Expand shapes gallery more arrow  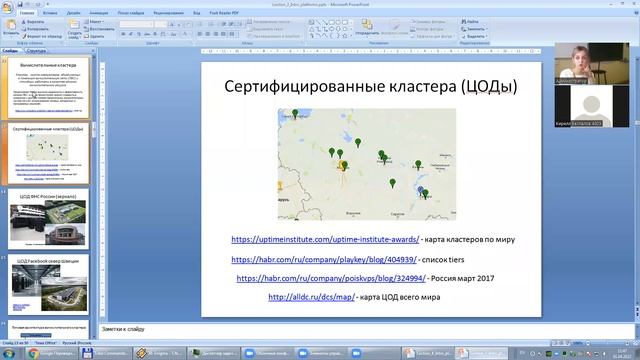click(351, 36)
